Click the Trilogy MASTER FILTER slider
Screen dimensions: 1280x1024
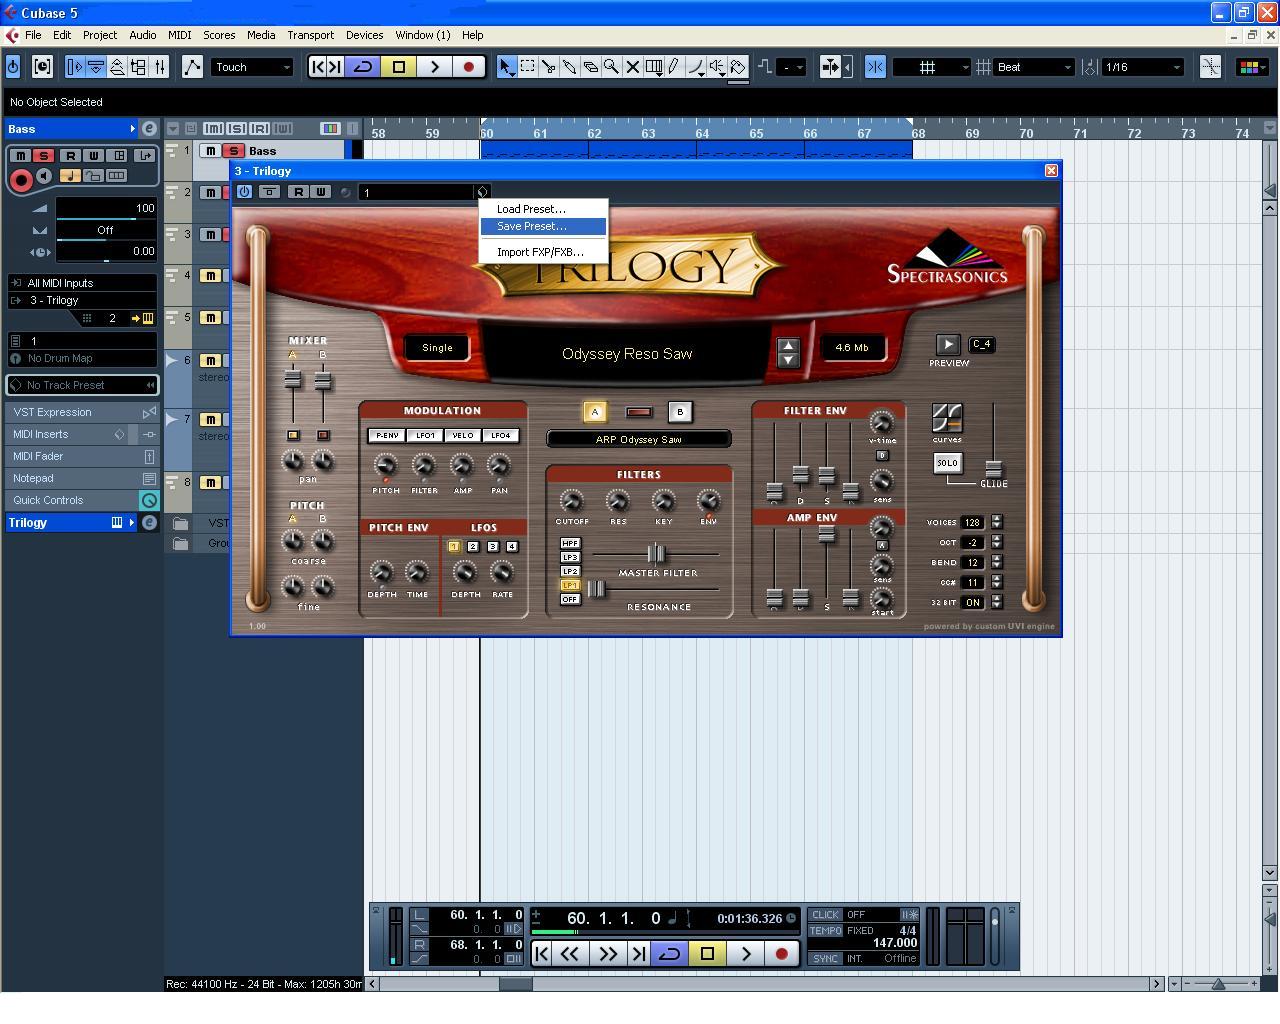(655, 553)
